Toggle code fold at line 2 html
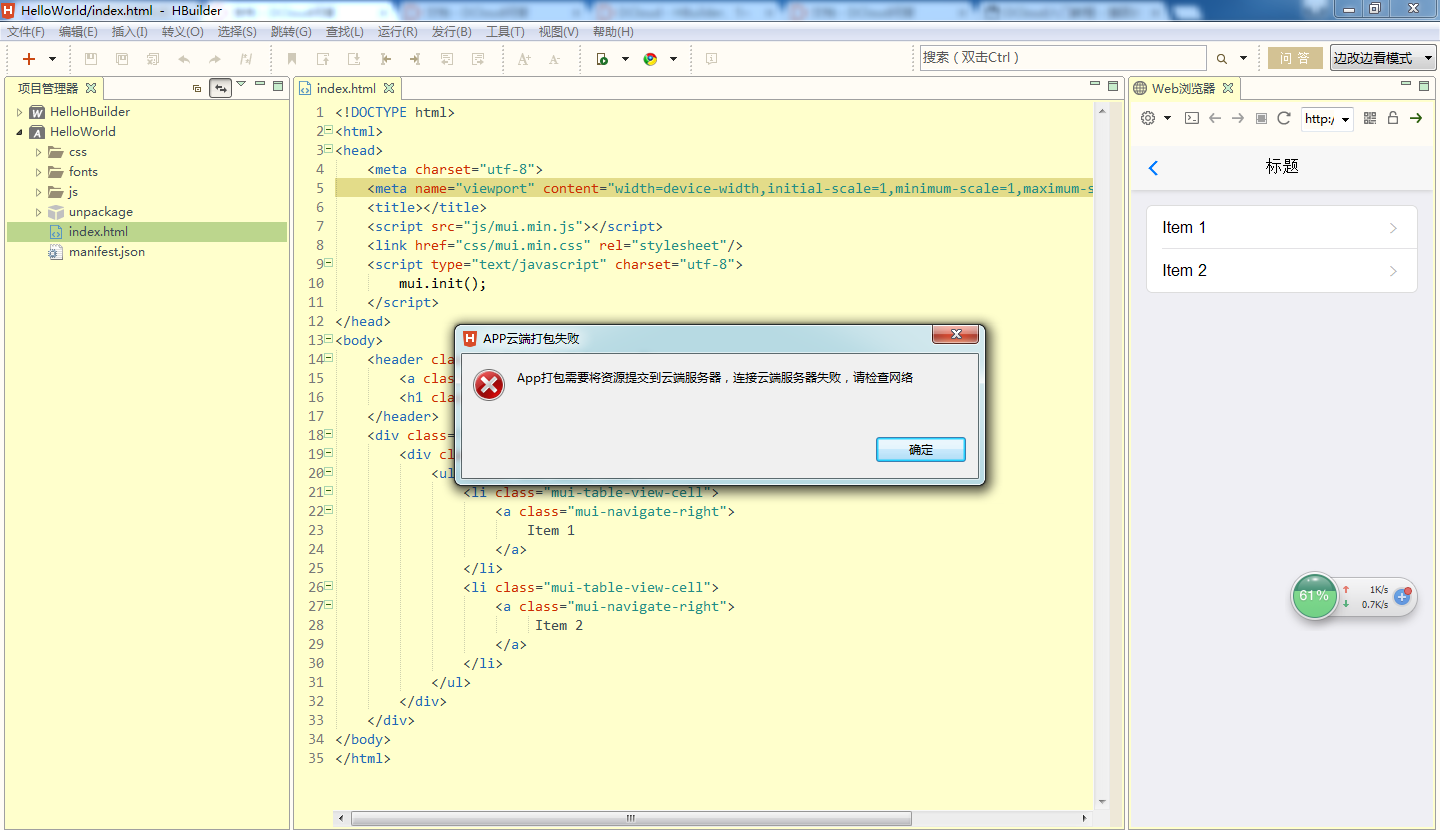Screen dimensions: 1440x830 (329, 130)
